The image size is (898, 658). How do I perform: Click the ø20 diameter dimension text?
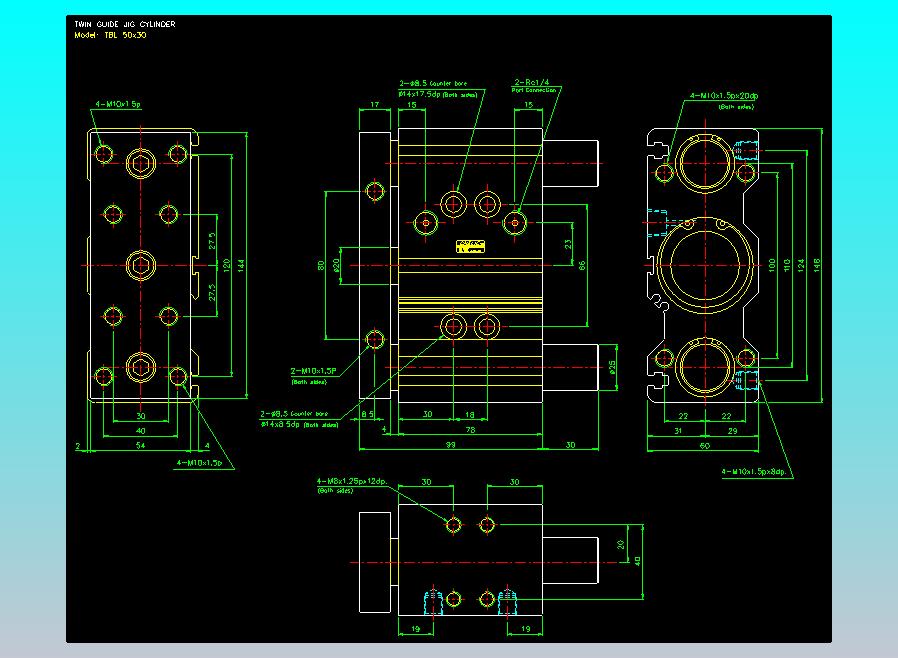337,264
